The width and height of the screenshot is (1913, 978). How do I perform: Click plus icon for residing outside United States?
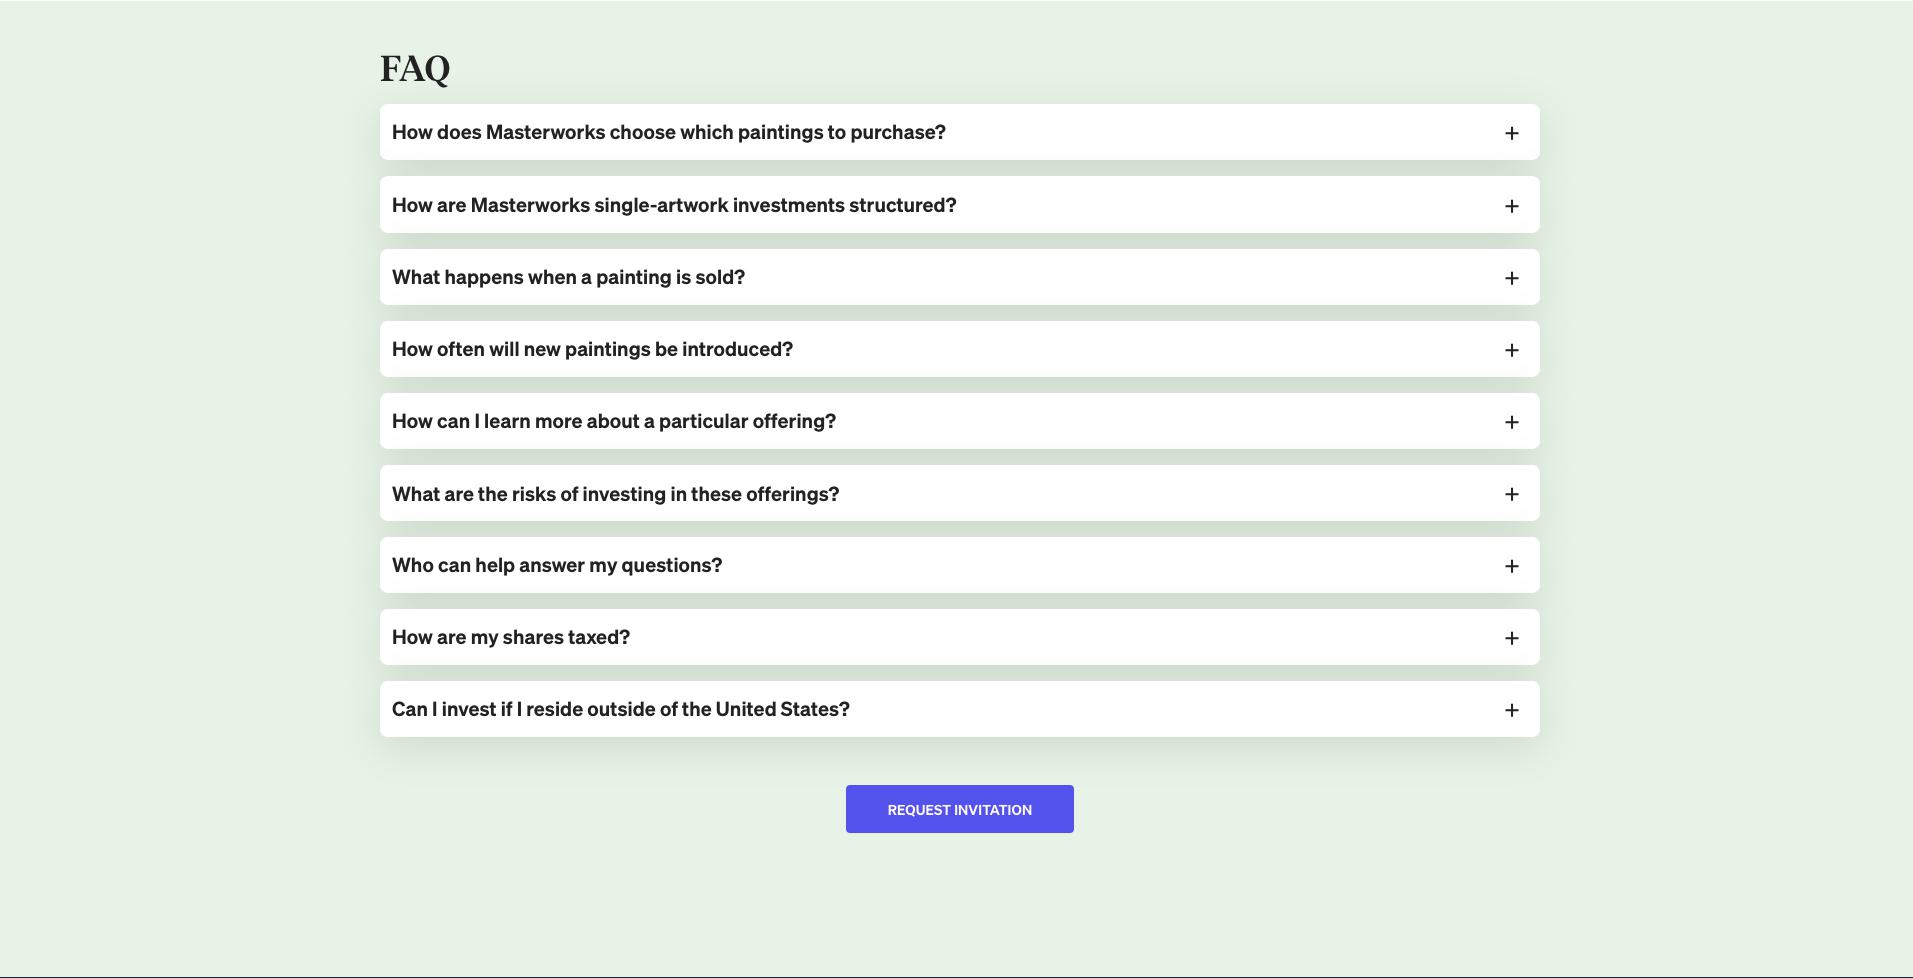[1511, 710]
